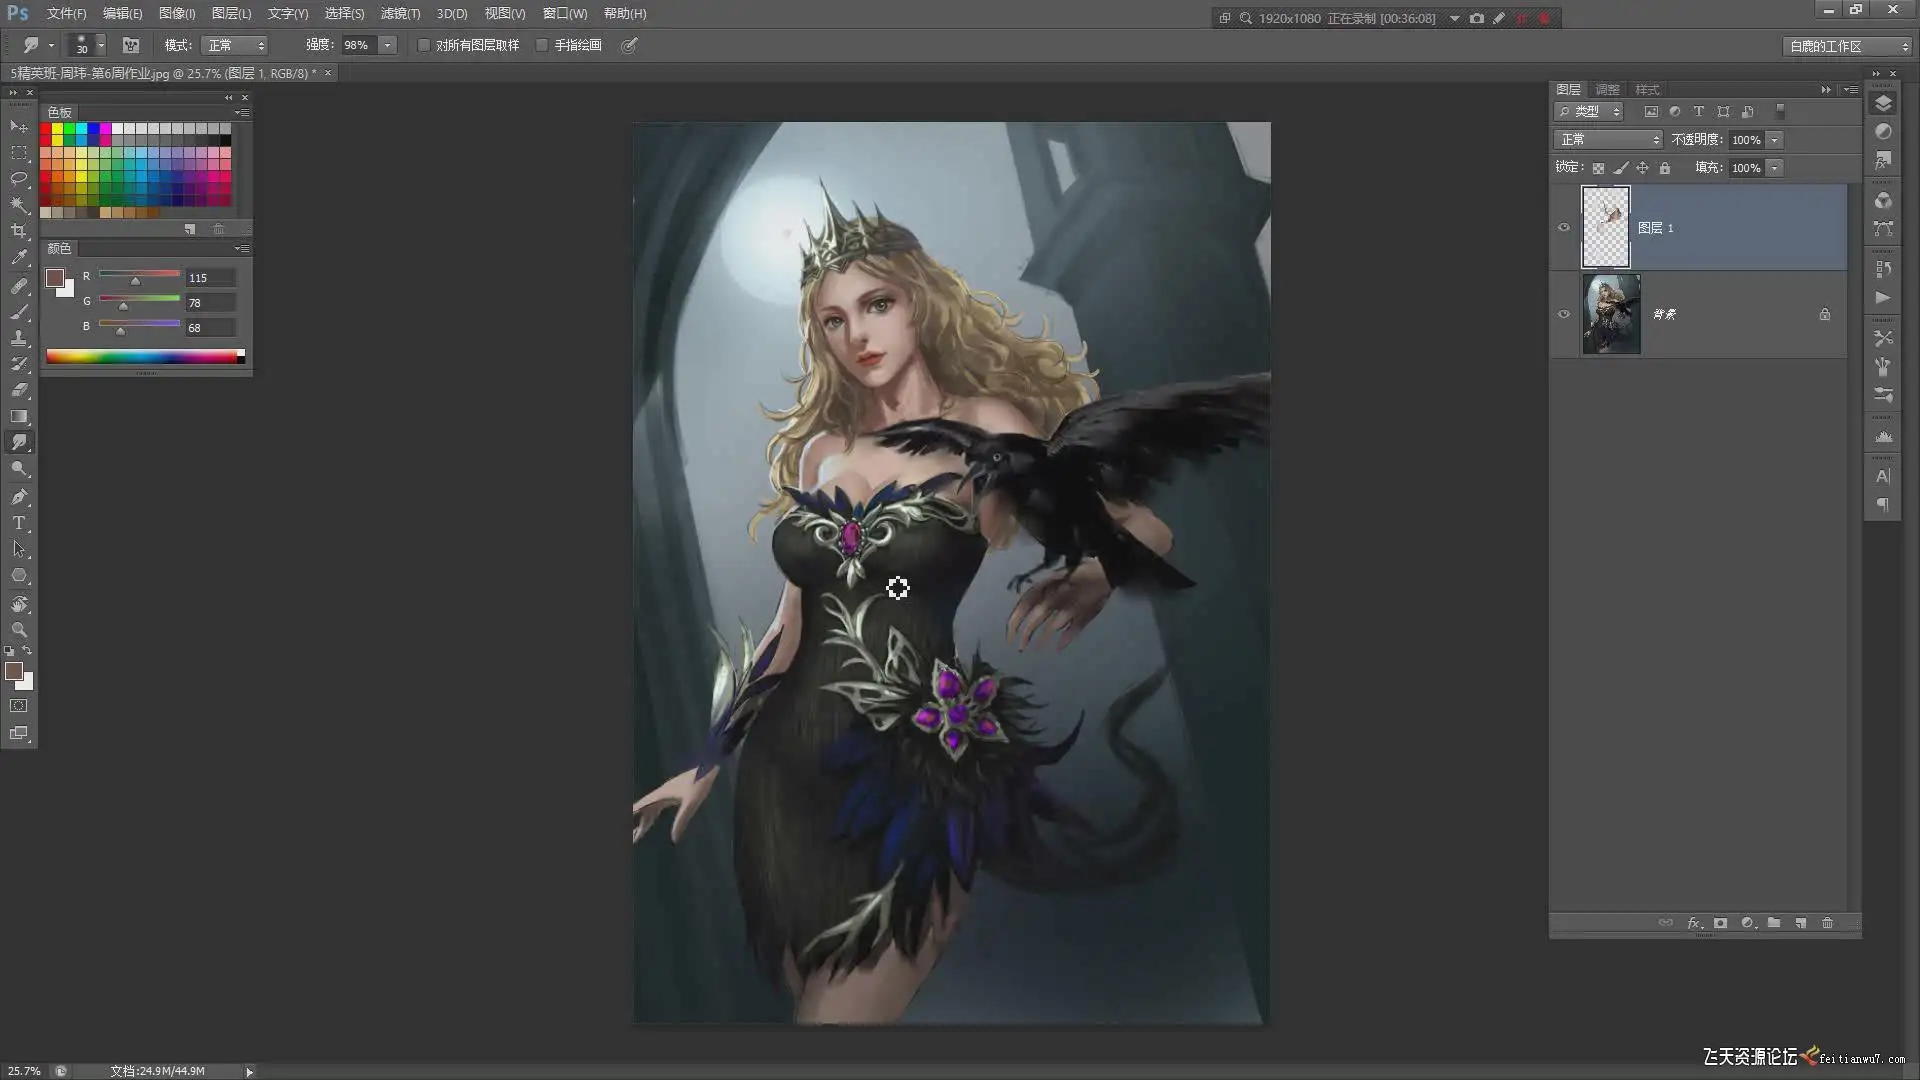Select the Magic Wand tool
1920x1080 pixels.
19,205
